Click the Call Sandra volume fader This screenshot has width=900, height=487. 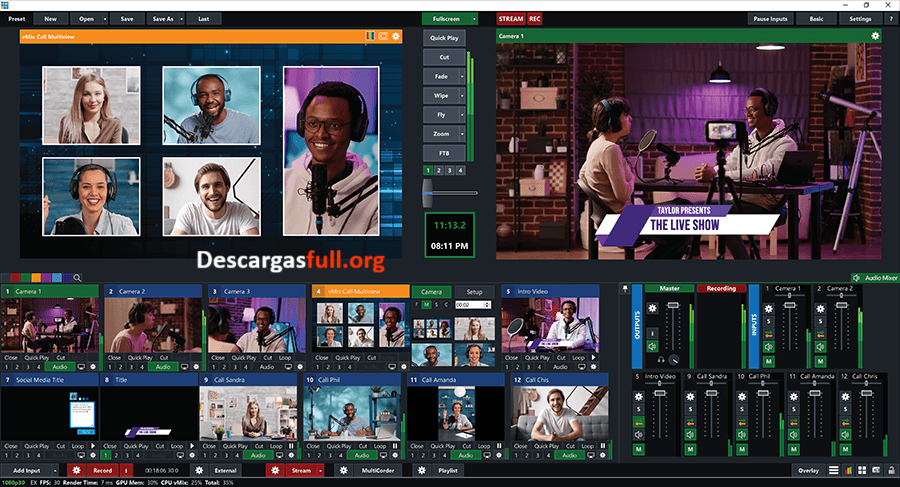(712, 393)
